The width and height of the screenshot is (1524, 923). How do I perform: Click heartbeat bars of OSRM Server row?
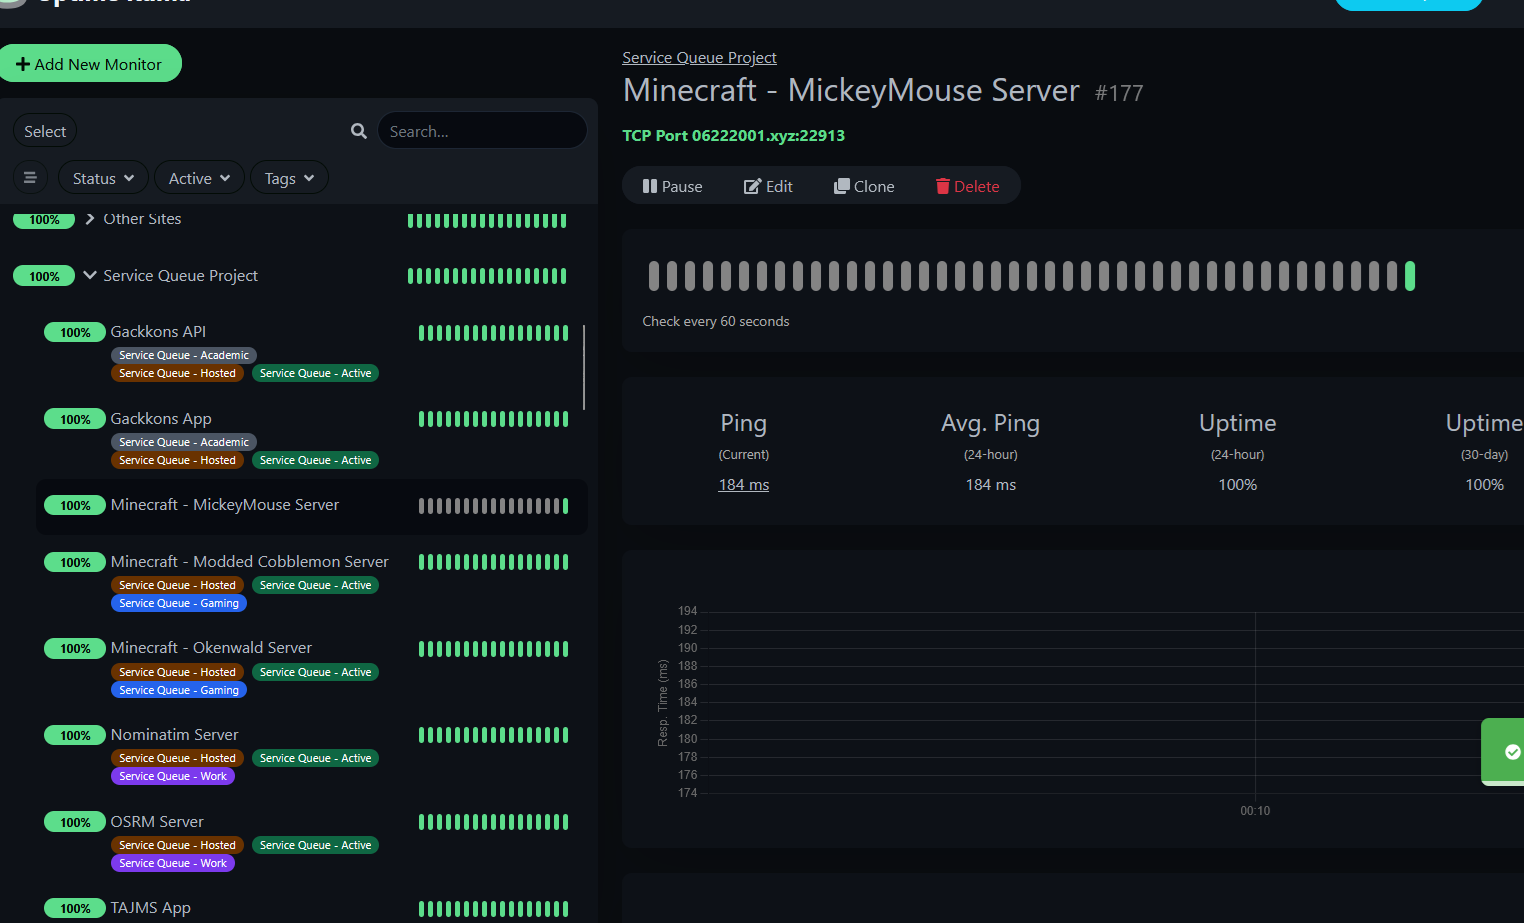click(x=493, y=822)
